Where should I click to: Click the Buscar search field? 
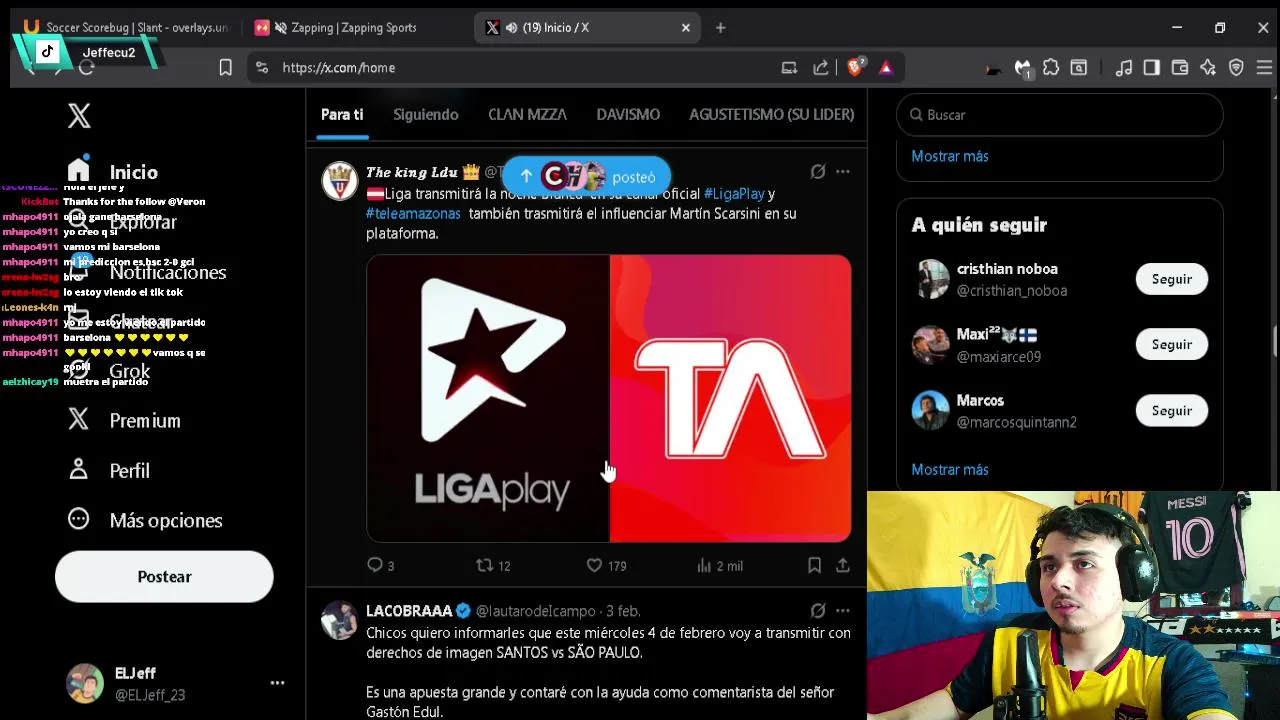(1060, 115)
